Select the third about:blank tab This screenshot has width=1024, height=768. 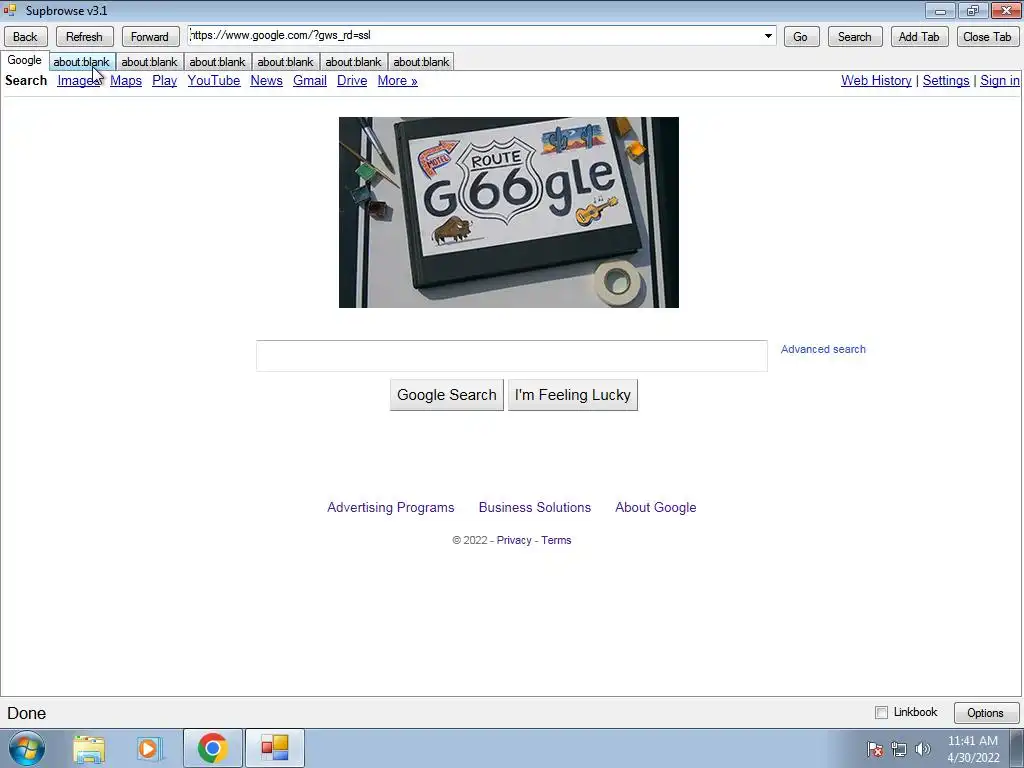pyautogui.click(x=217, y=62)
